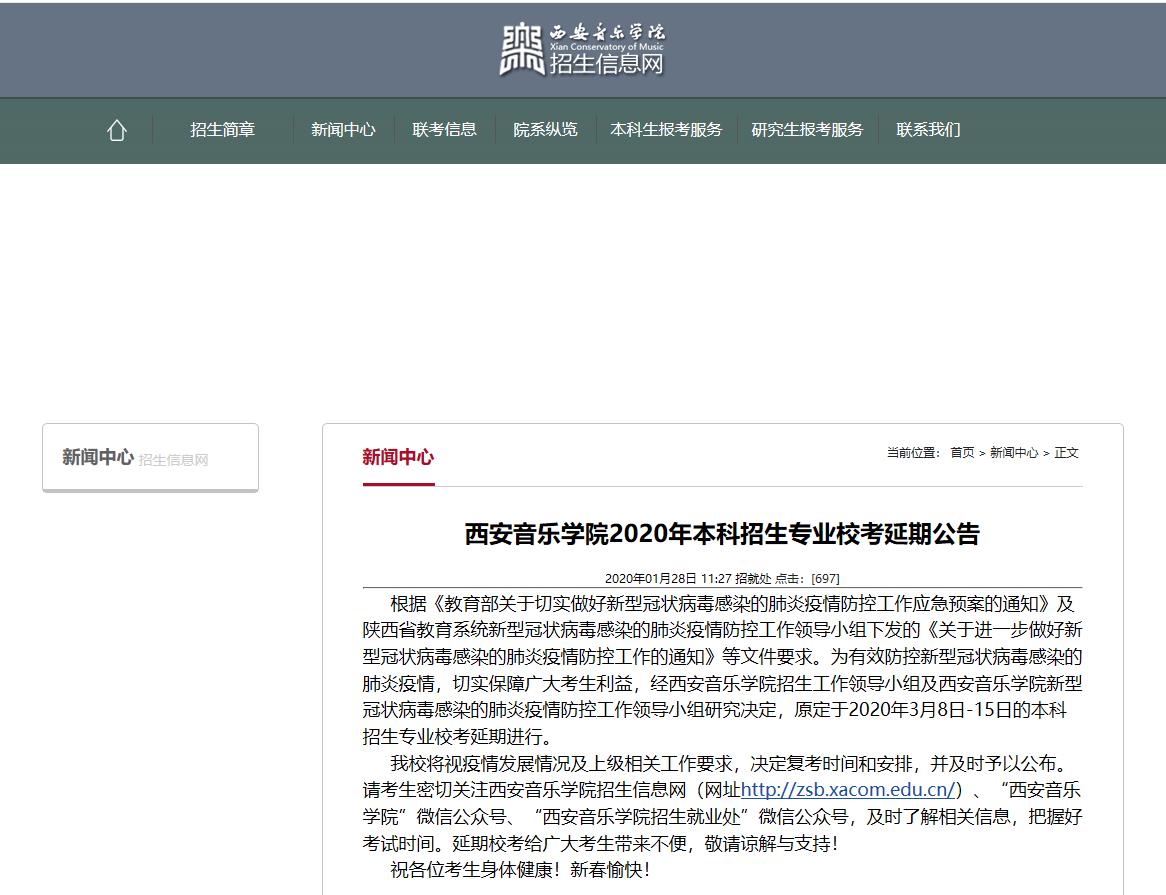
Task: Open the zsb.xacom.edu.cn hyperlink
Action: (x=848, y=789)
